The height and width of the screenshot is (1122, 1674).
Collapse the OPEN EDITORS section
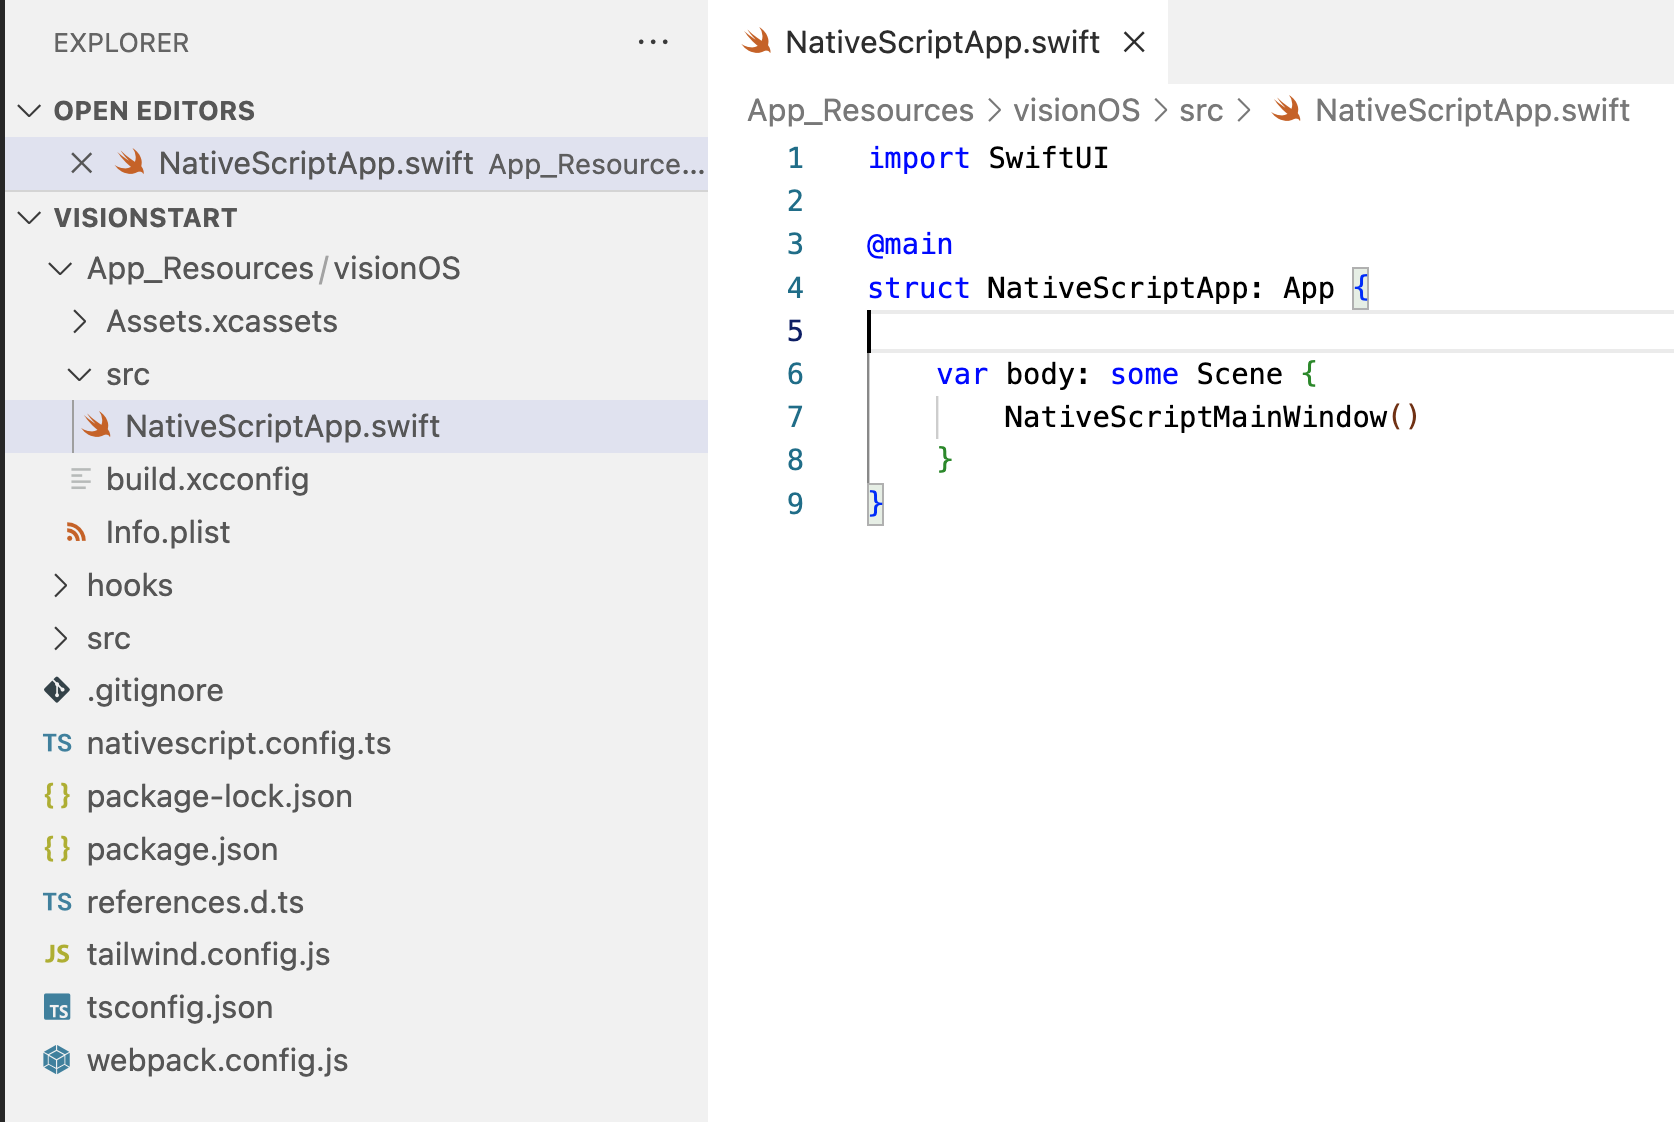click(x=28, y=110)
